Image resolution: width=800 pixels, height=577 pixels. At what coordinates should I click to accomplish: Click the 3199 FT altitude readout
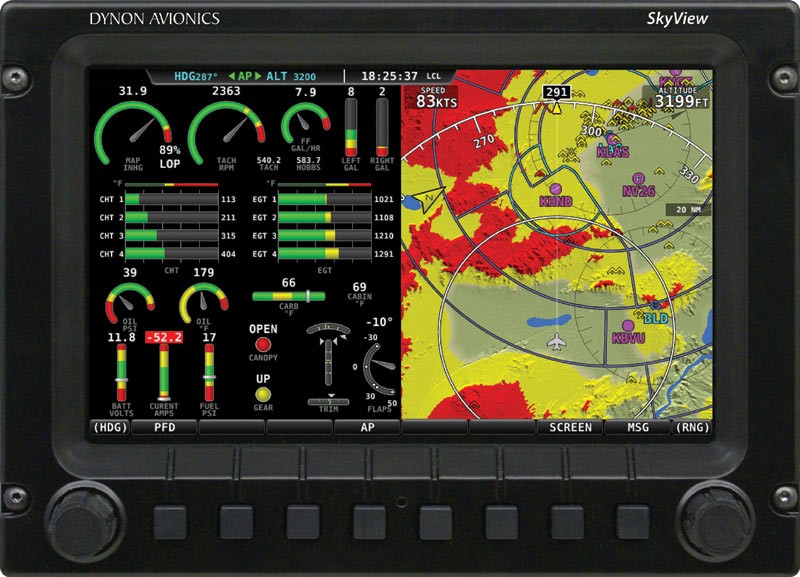(682, 101)
